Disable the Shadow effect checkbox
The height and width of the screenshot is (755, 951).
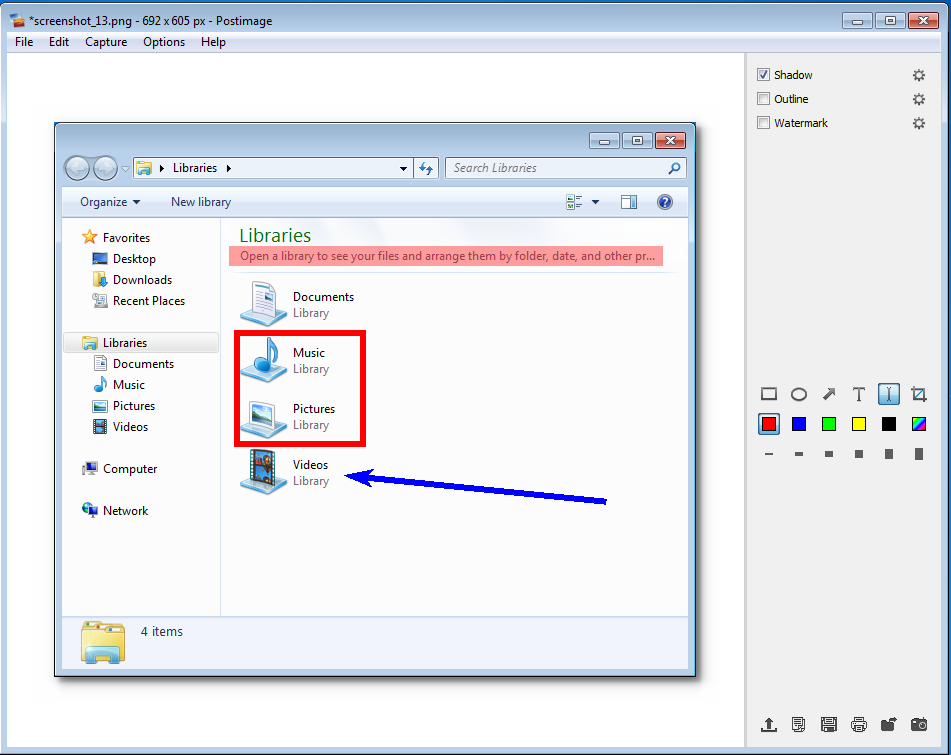click(x=764, y=74)
